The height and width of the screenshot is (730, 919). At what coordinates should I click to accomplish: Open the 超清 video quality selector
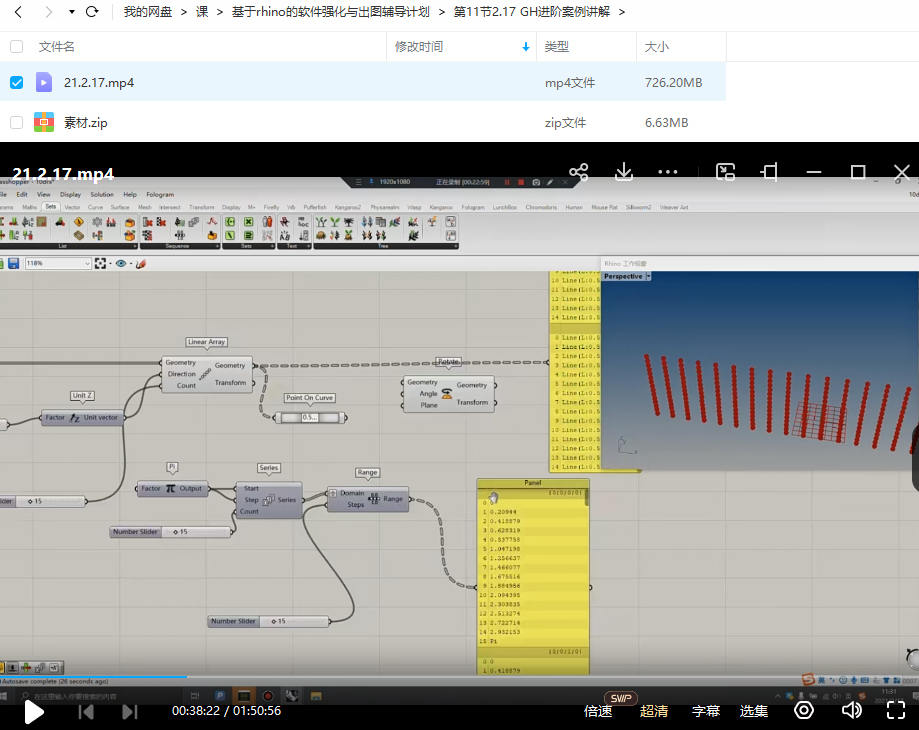click(x=654, y=711)
